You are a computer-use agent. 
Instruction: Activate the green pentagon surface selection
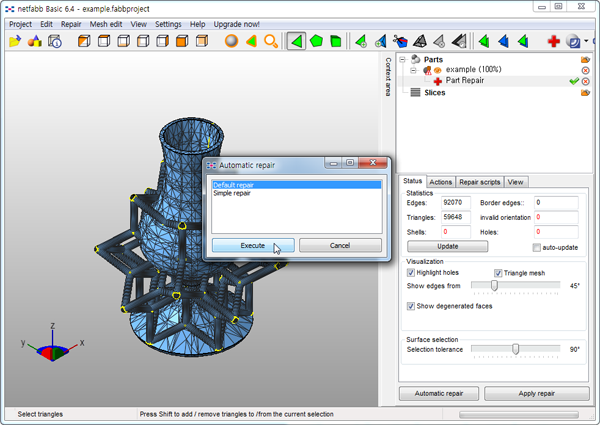(x=316, y=41)
